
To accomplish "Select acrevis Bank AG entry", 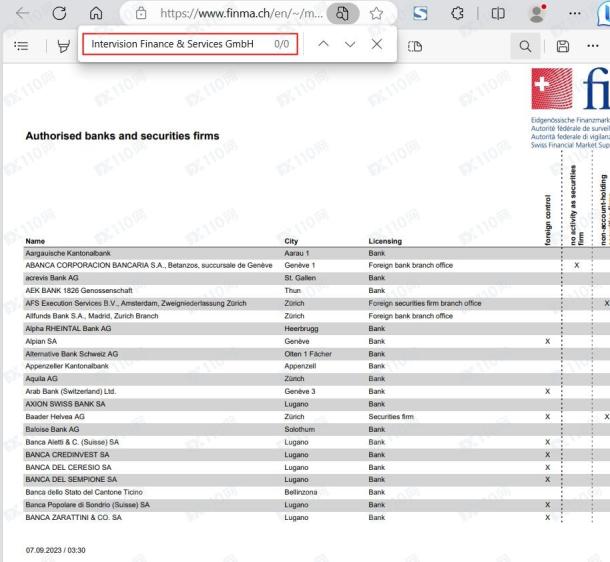I will (x=52, y=278).
